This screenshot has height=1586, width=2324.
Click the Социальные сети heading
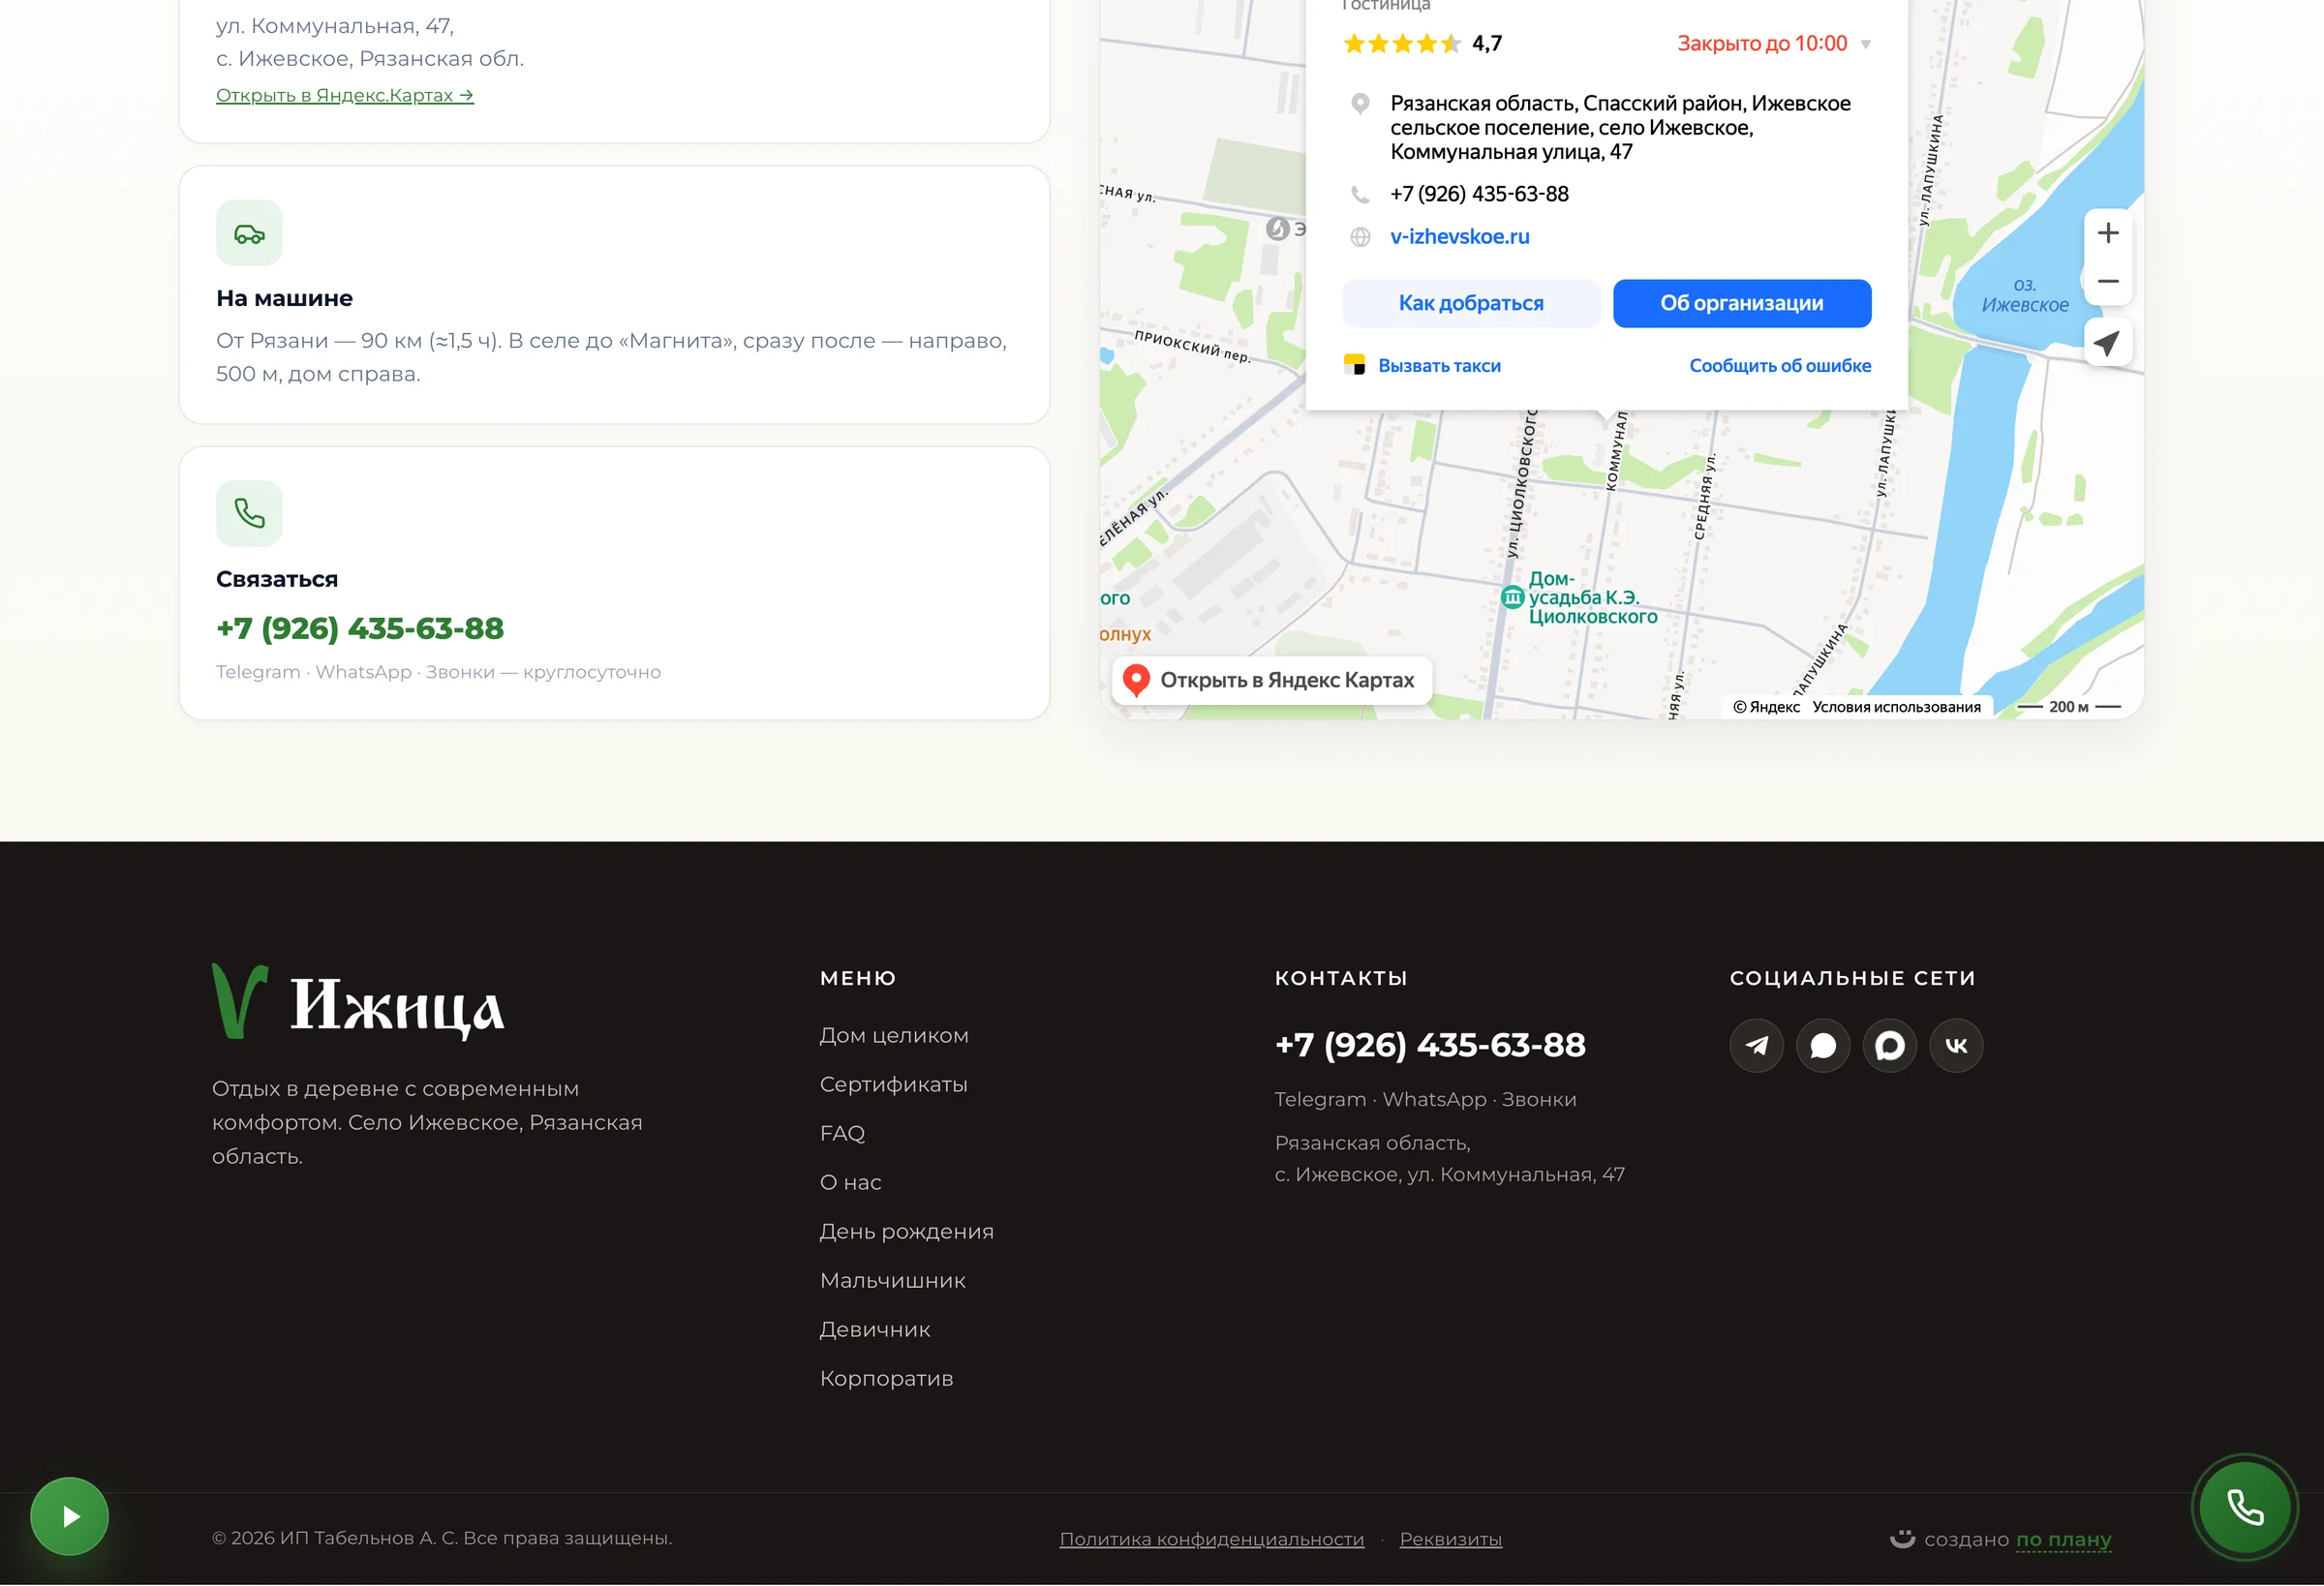point(1853,978)
